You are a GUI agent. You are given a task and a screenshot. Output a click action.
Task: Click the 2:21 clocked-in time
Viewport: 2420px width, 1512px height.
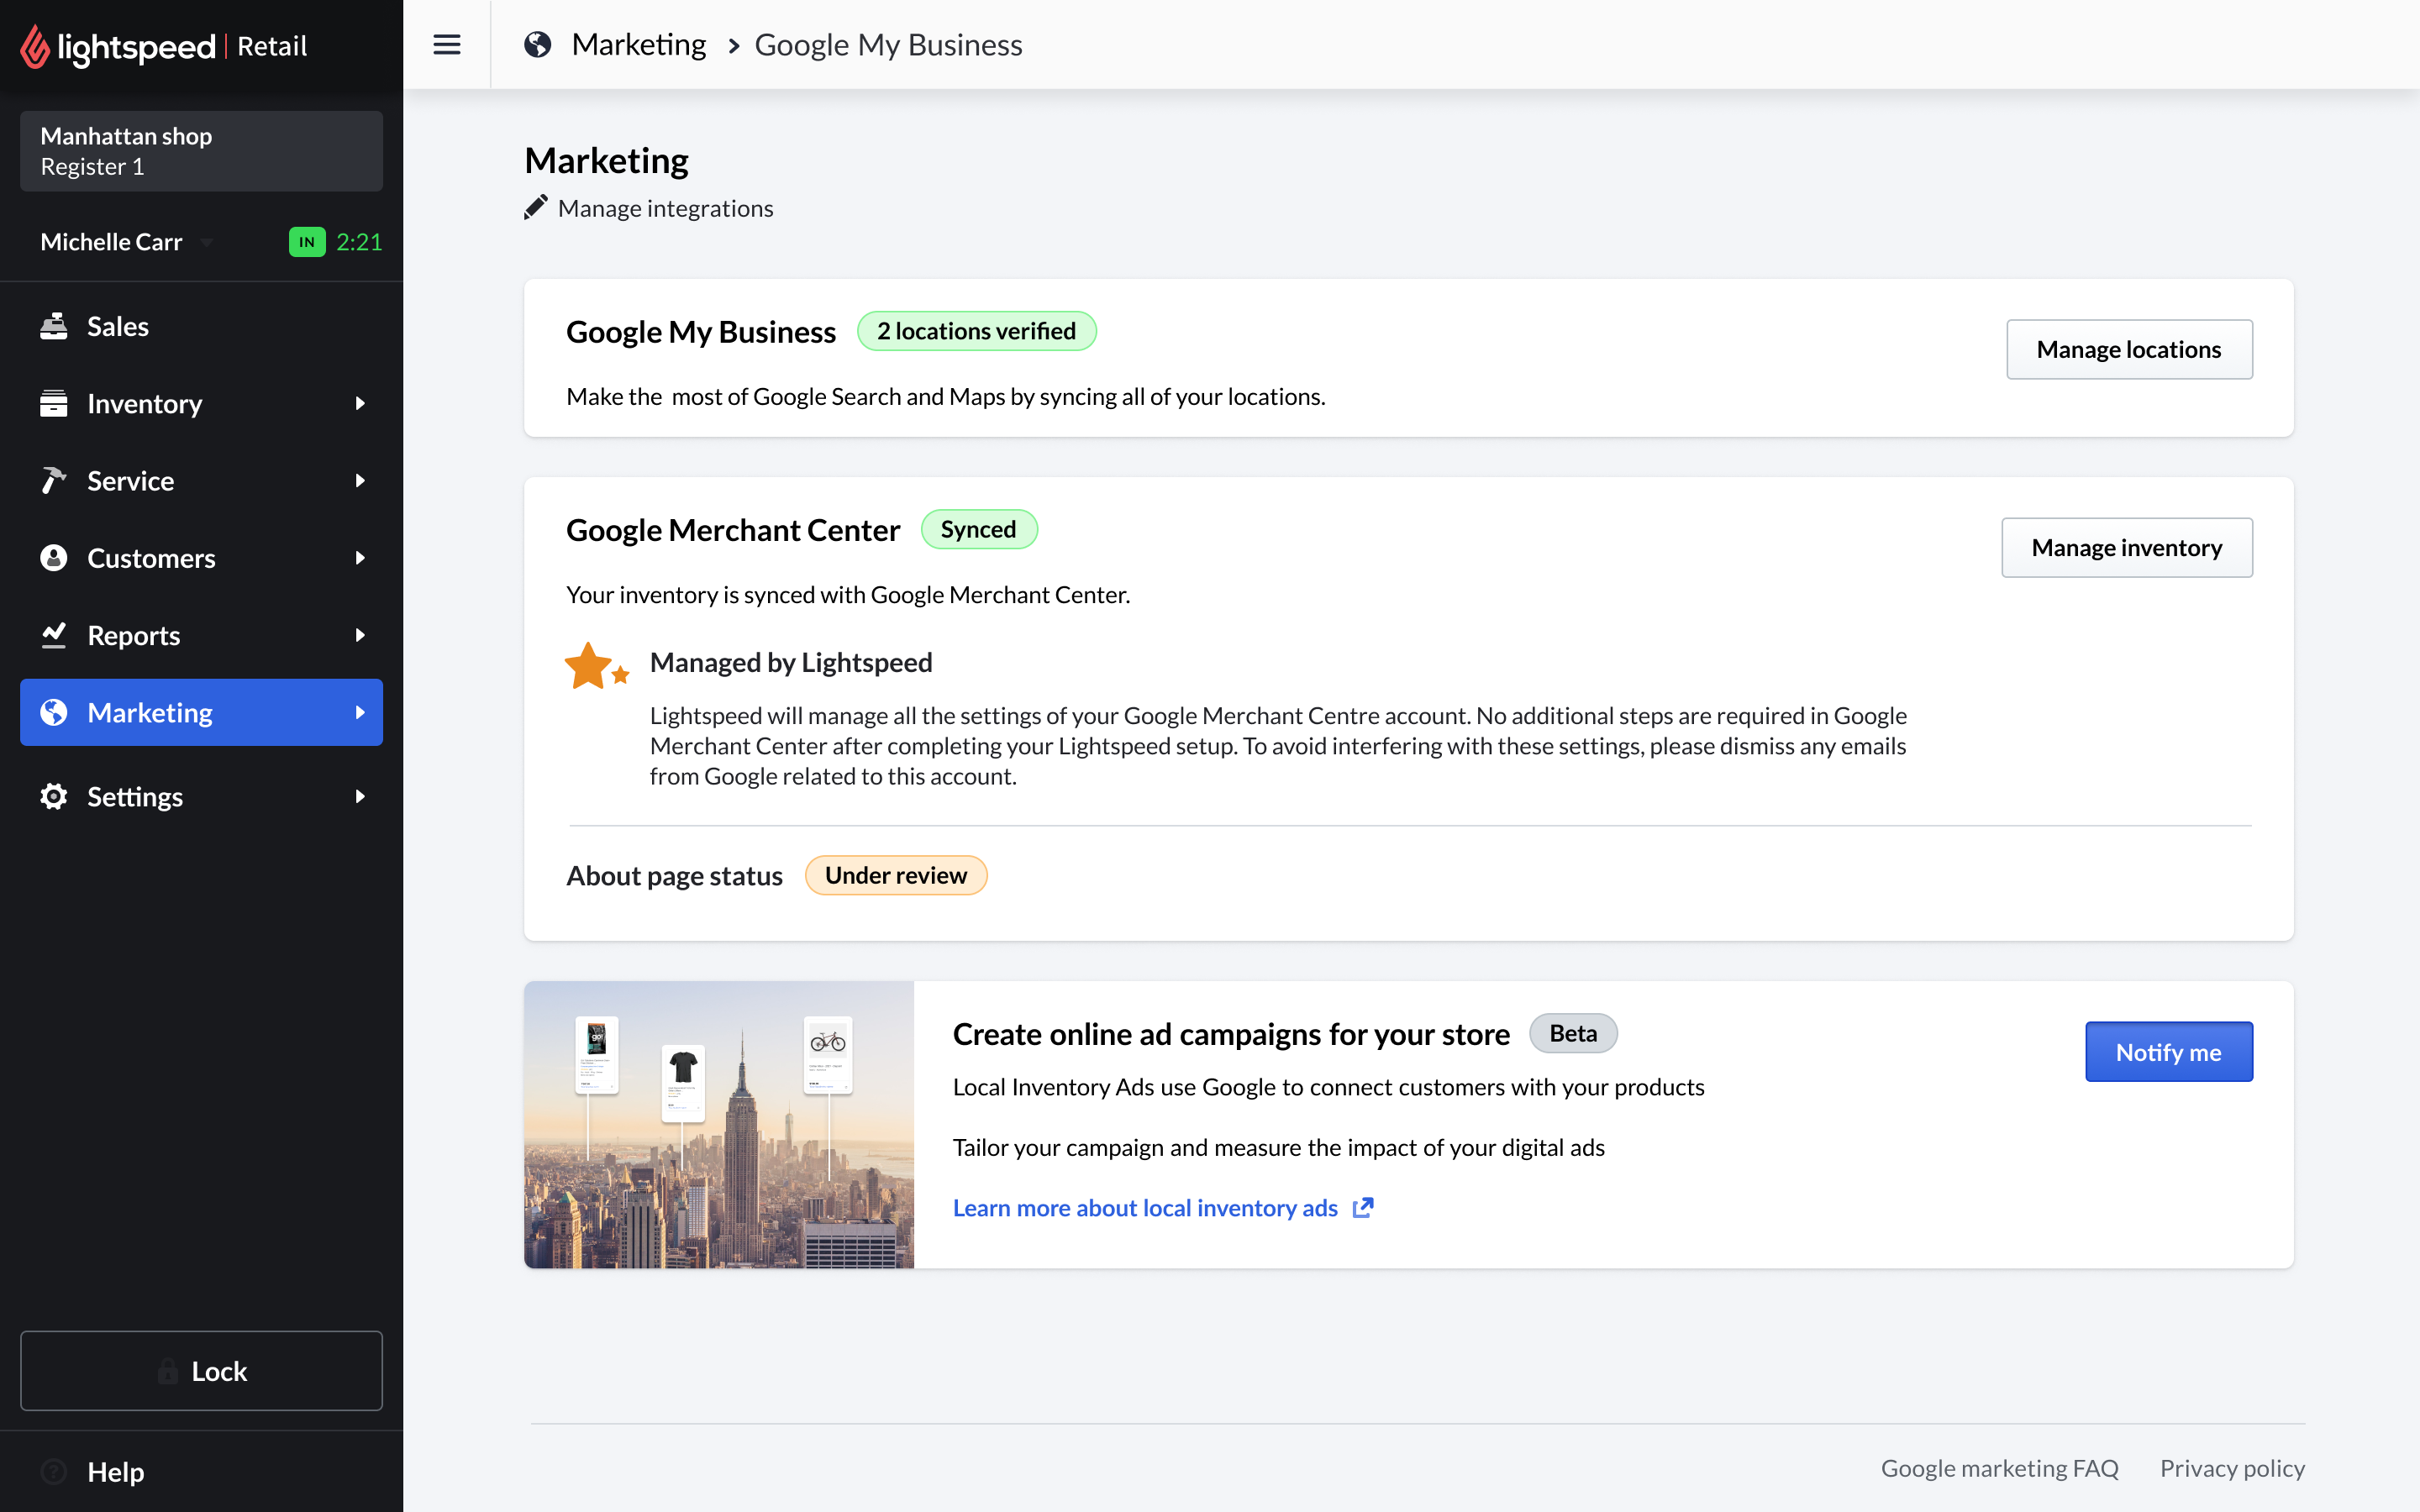(359, 242)
